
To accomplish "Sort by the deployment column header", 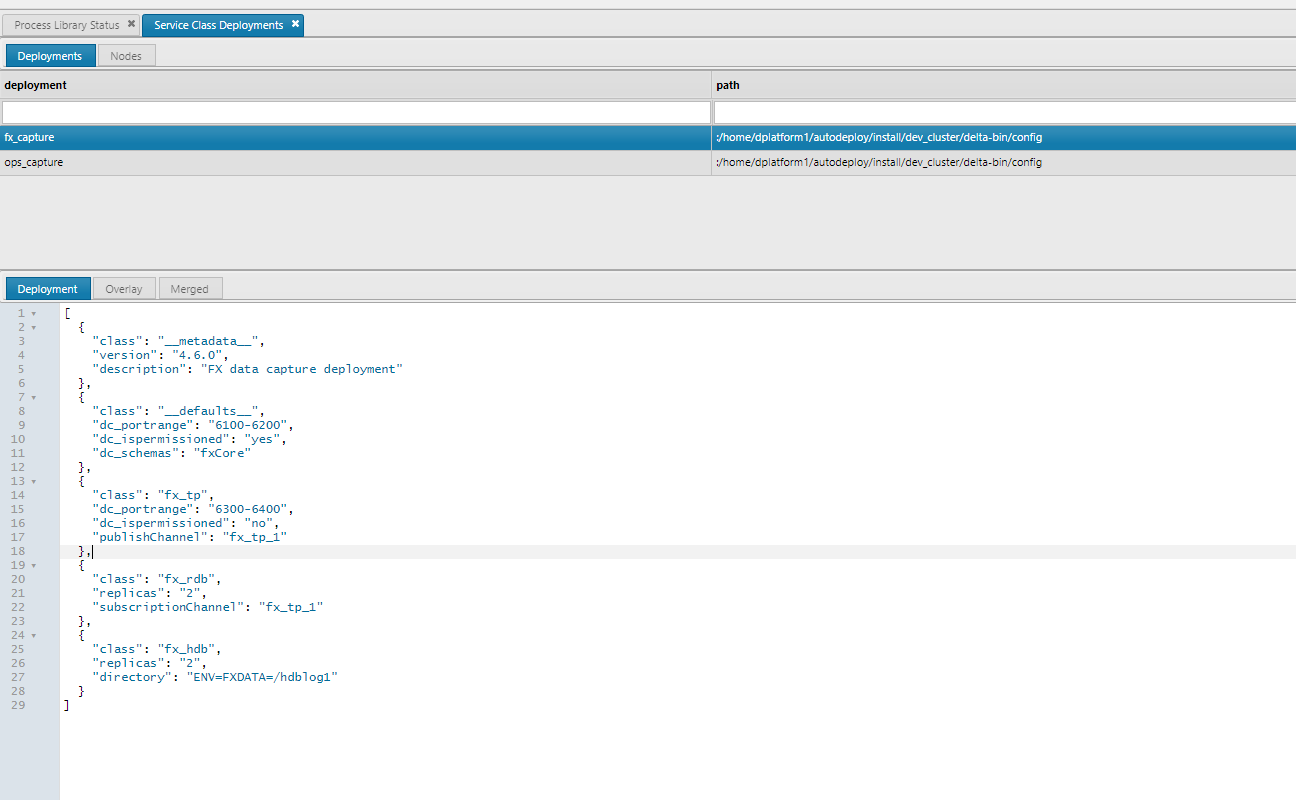I will coord(355,85).
